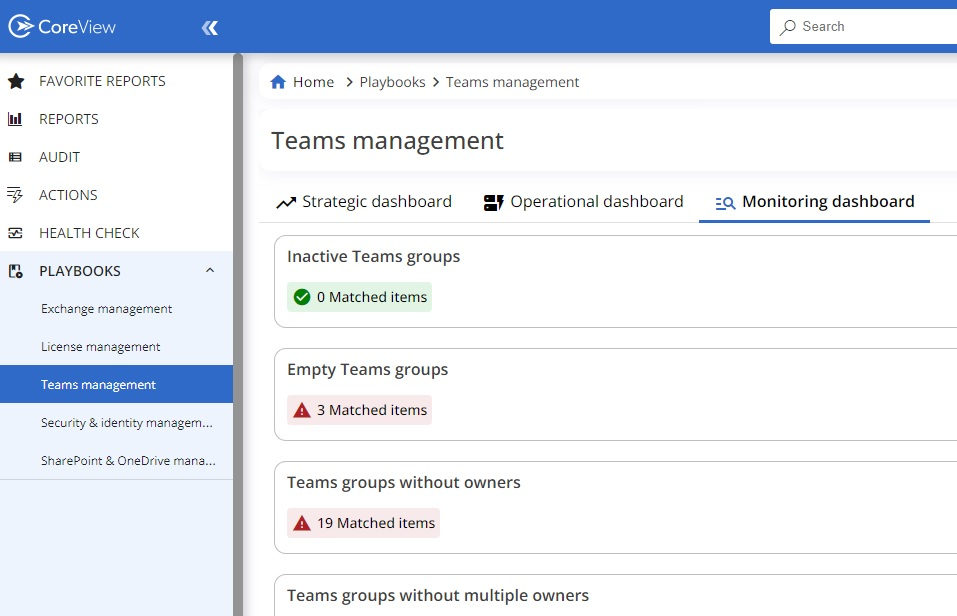The image size is (957, 616).
Task: Open FAVORITE REPORTS in sidebar
Action: click(x=102, y=81)
